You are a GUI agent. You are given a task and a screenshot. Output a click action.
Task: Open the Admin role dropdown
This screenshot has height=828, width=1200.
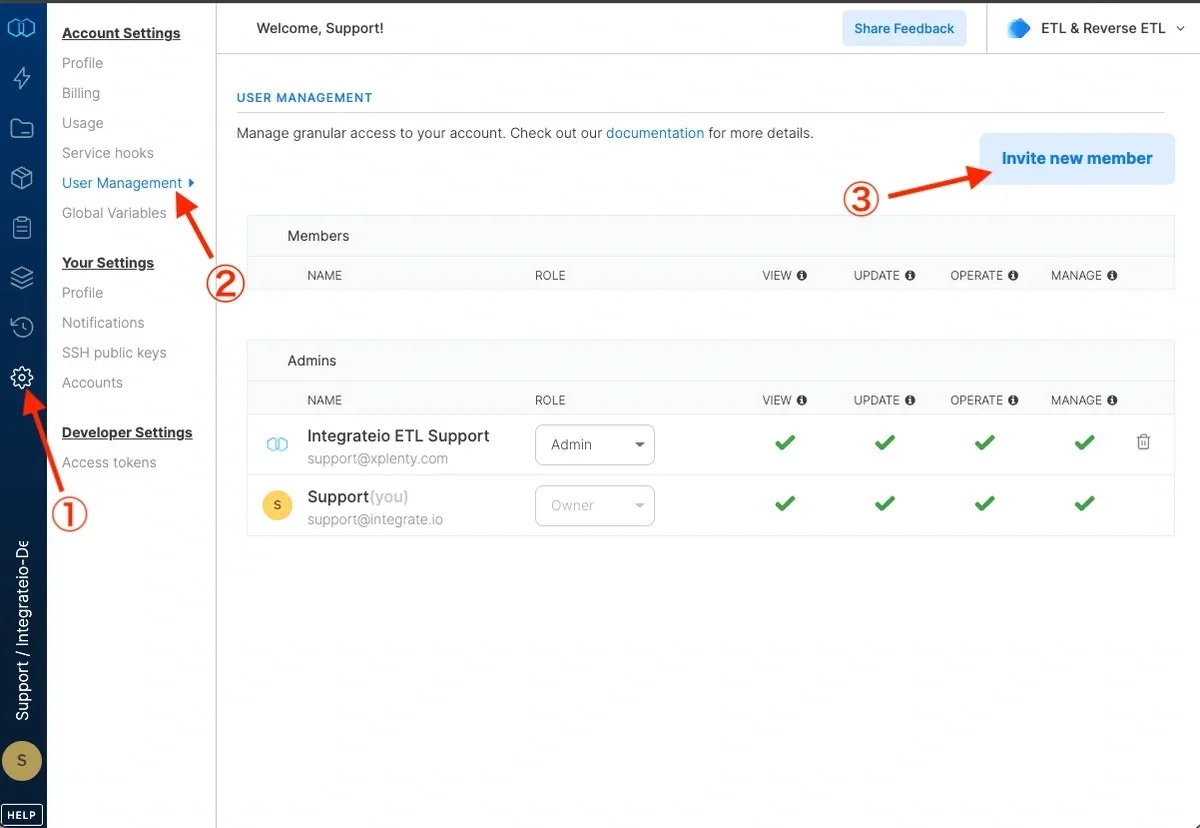594,444
